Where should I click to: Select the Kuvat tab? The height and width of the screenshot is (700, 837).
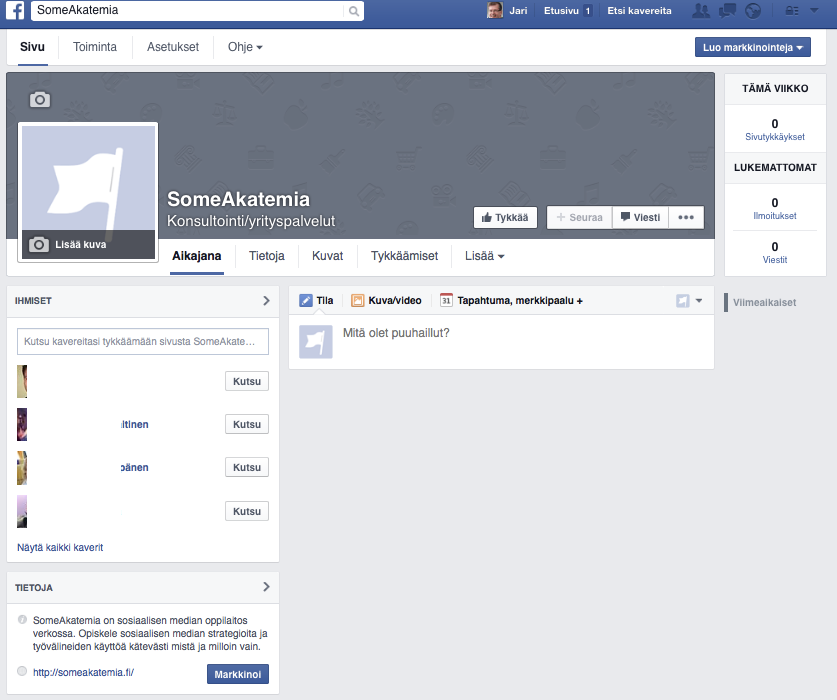point(327,256)
